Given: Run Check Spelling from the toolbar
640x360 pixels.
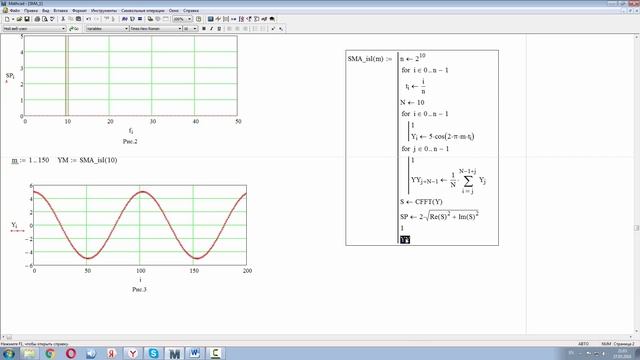Looking at the screenshot, I should 52,19.
